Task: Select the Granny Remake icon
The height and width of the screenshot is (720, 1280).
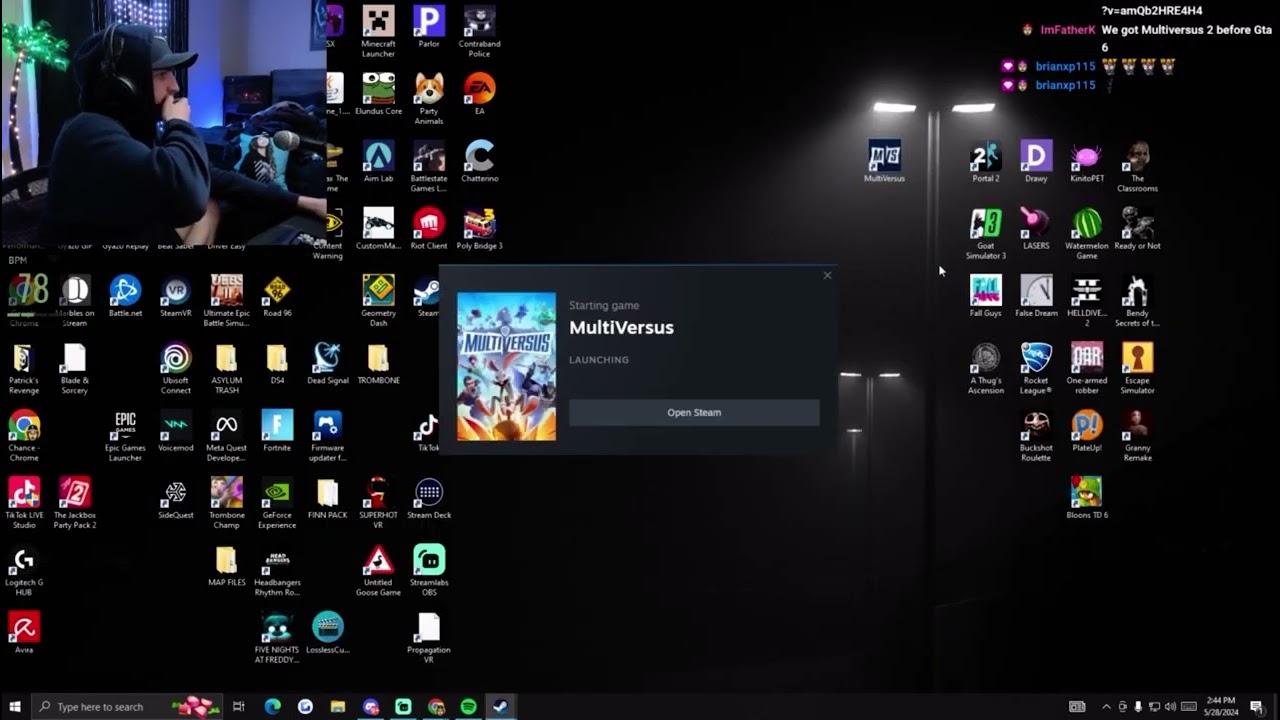Action: coord(1137,435)
